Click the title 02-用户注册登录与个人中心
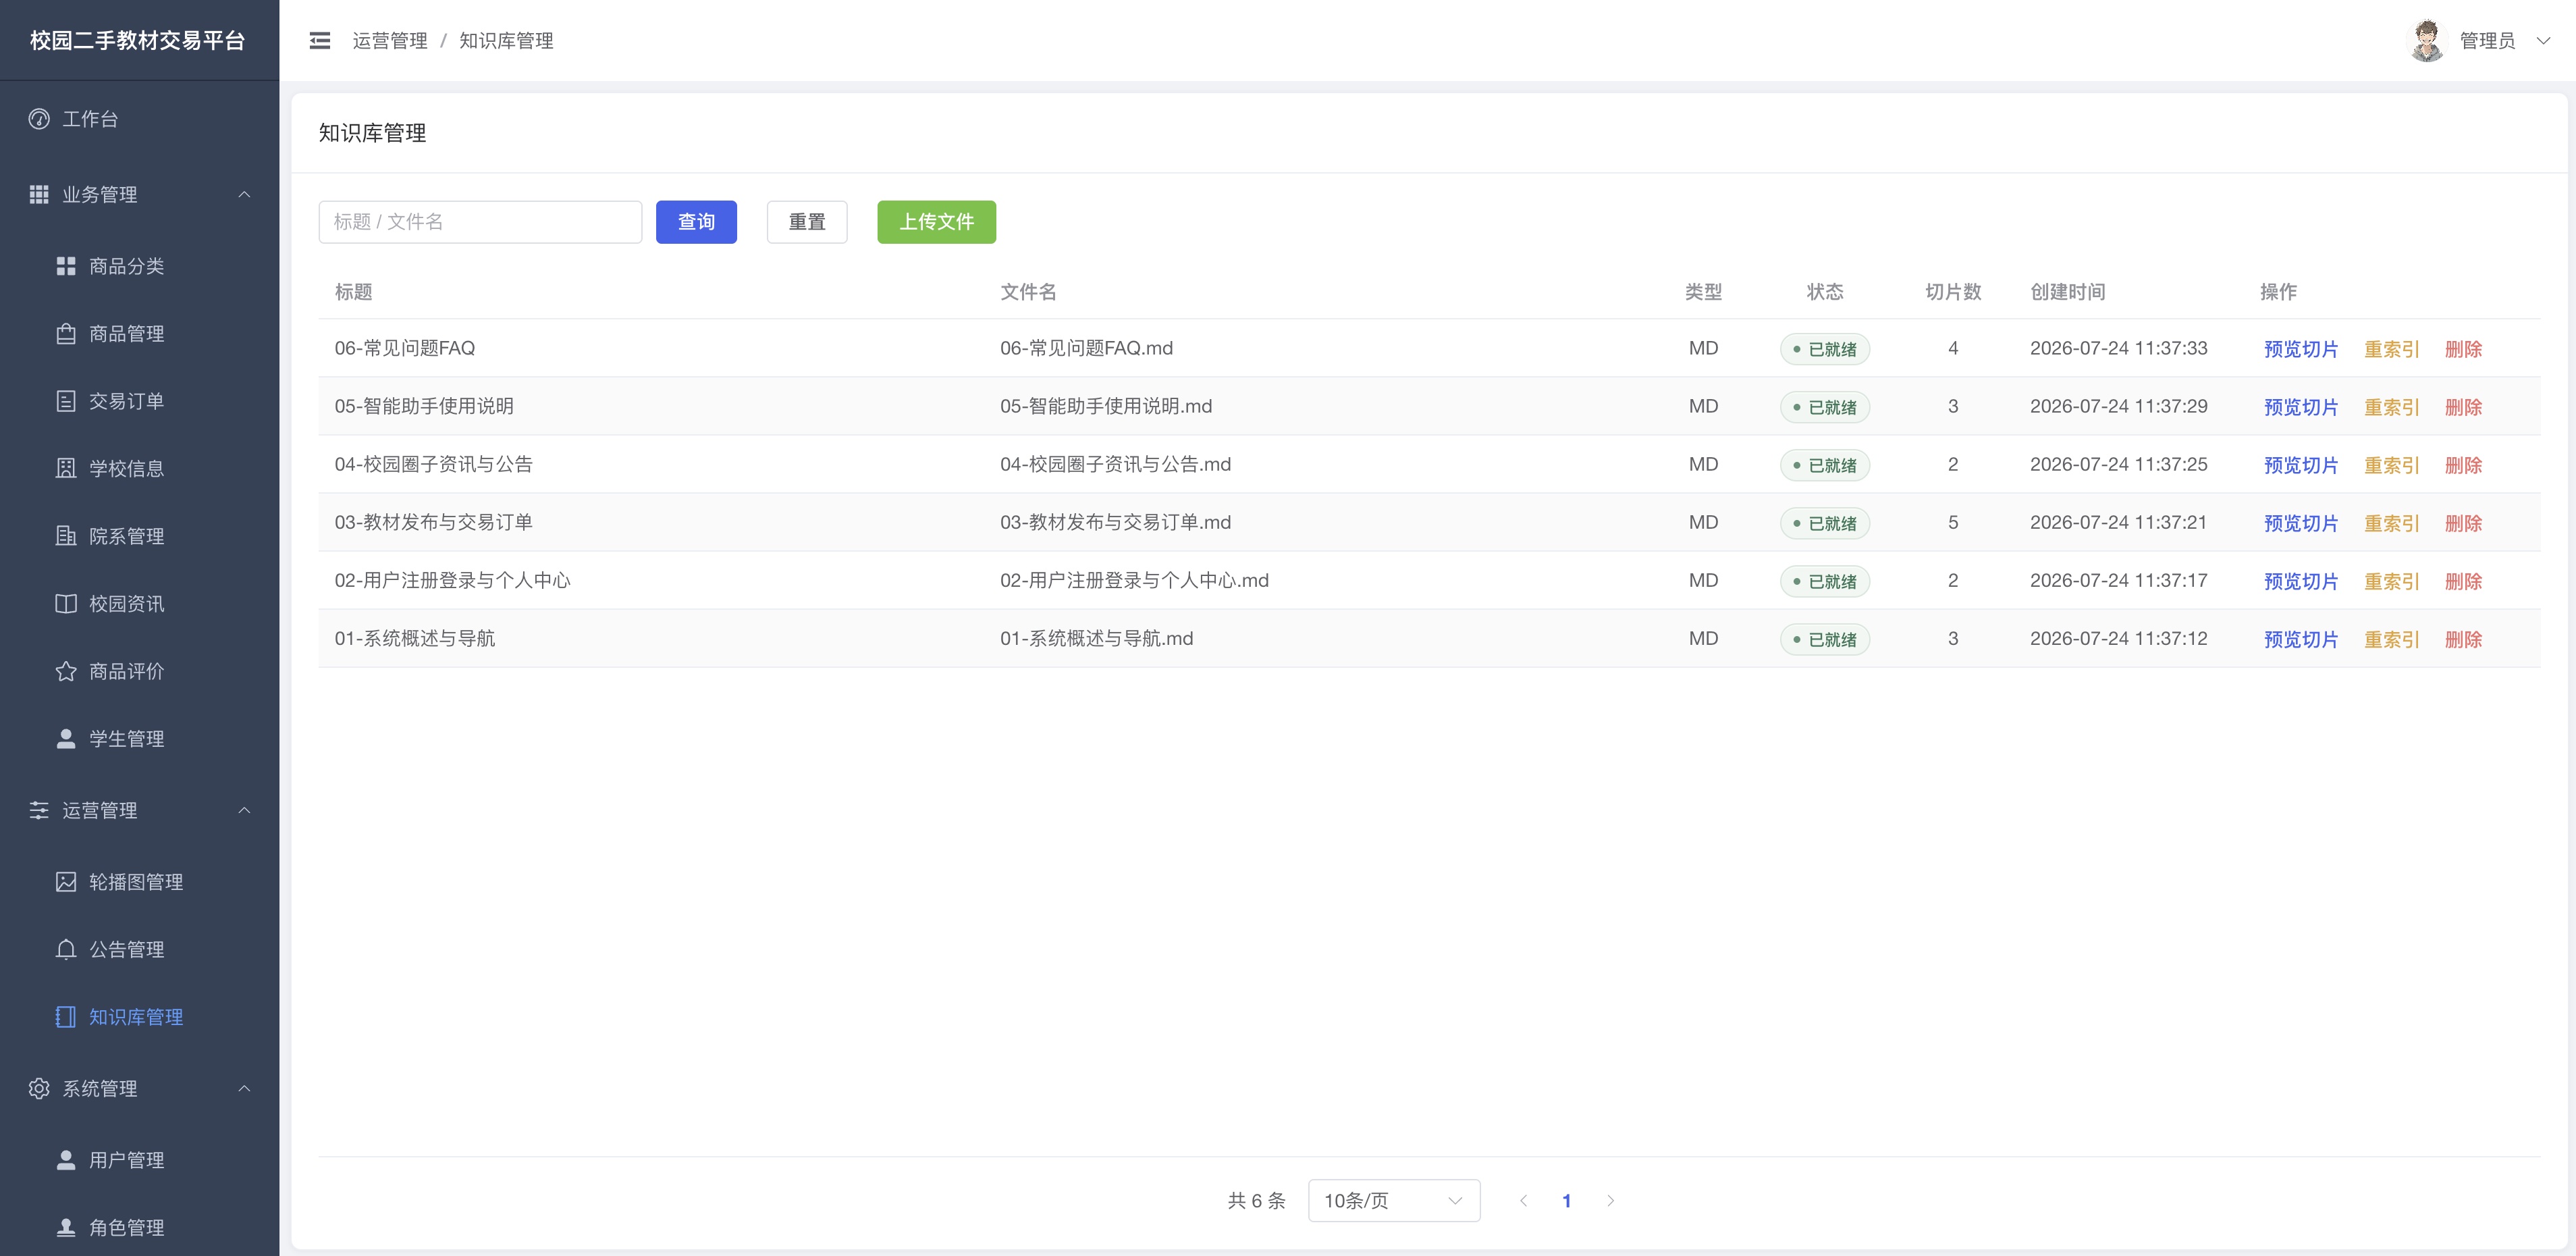 tap(452, 580)
